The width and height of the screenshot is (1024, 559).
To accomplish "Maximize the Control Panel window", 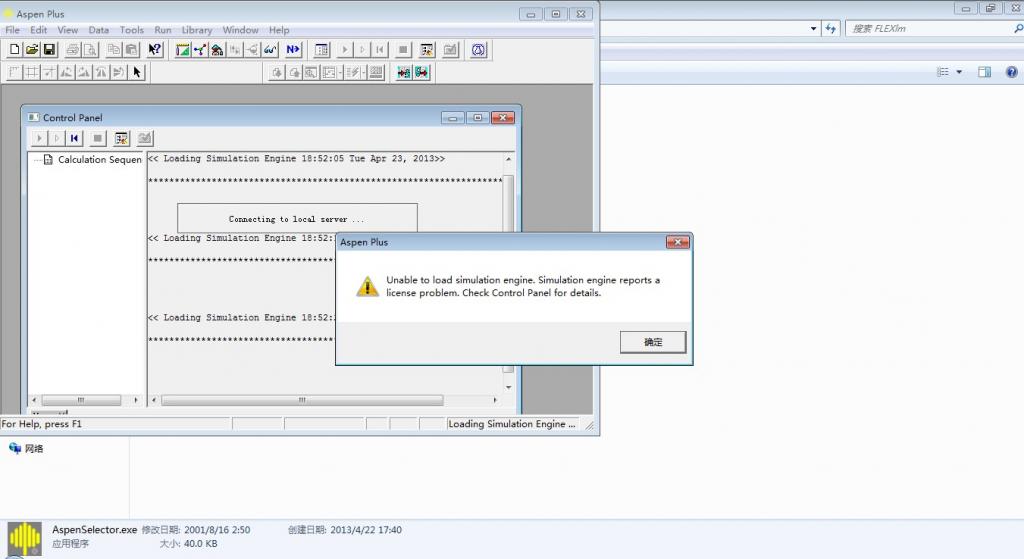I will click(x=477, y=118).
